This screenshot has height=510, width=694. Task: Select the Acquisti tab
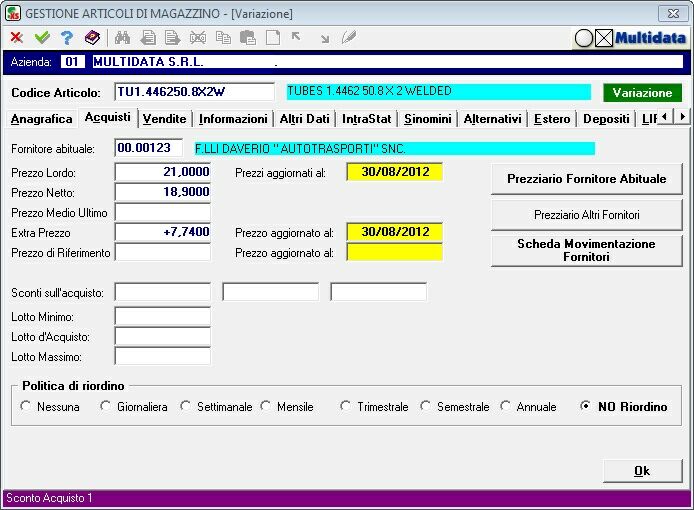[x=108, y=118]
